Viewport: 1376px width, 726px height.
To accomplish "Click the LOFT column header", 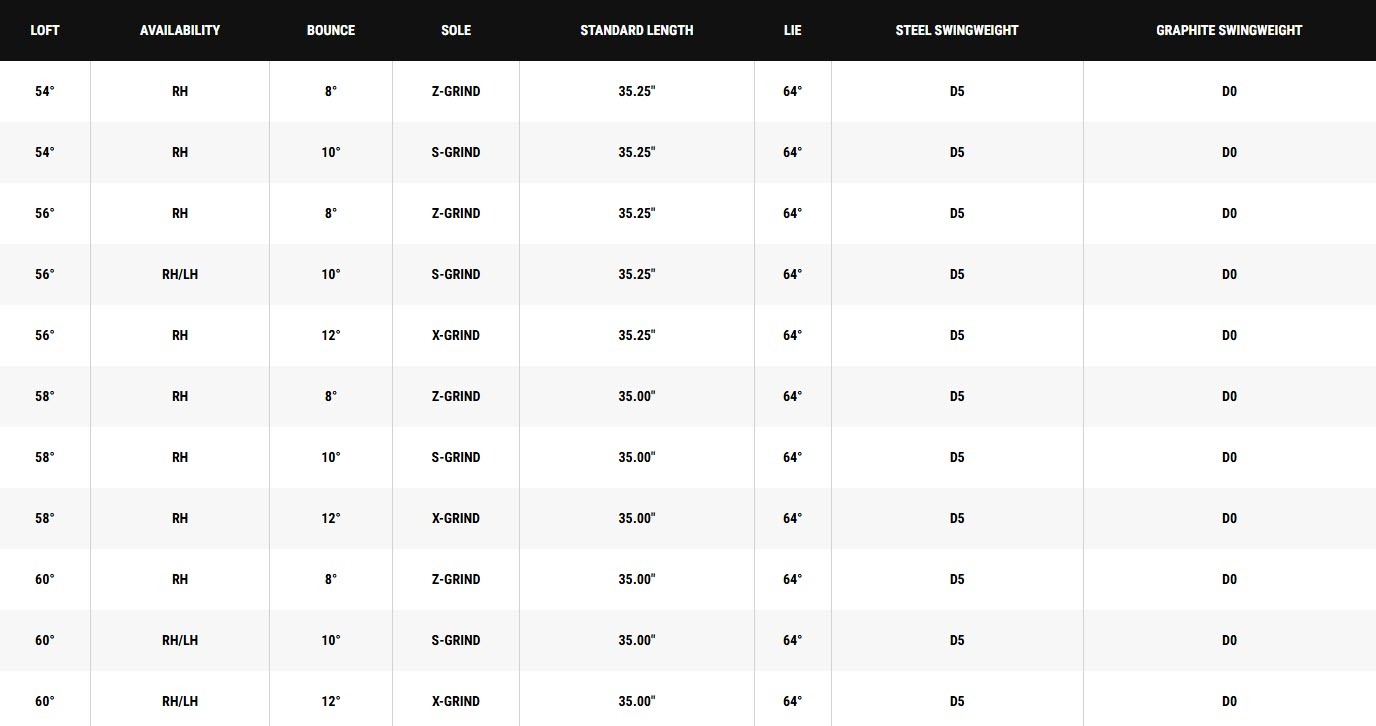I will (x=45, y=30).
